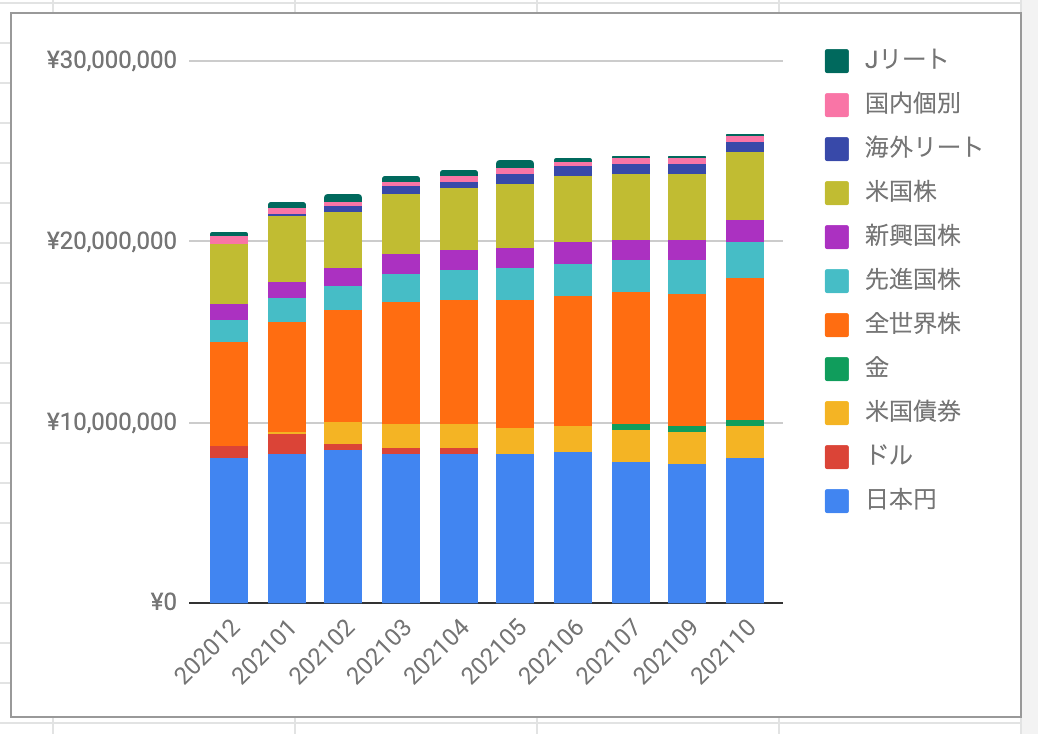The image size is (1038, 734).
Task: Select the red ドル segment of the 202101 bar
Action: coord(287,443)
